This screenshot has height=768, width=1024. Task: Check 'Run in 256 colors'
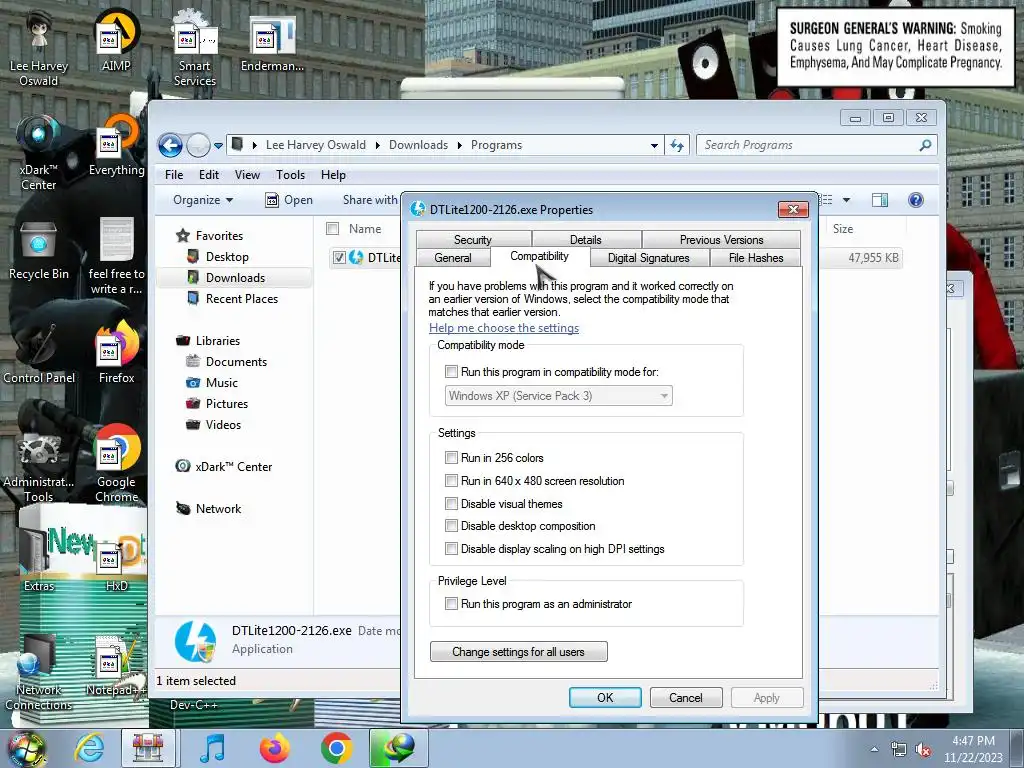(x=451, y=458)
